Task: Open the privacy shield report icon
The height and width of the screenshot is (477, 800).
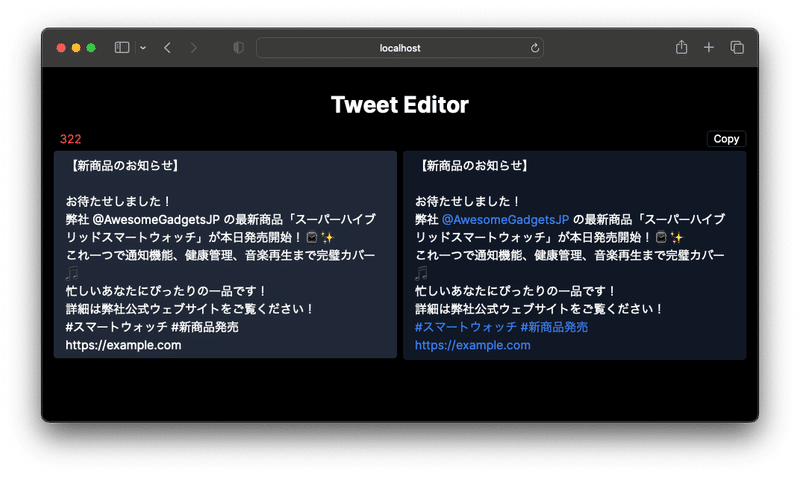Action: pyautogui.click(x=238, y=47)
